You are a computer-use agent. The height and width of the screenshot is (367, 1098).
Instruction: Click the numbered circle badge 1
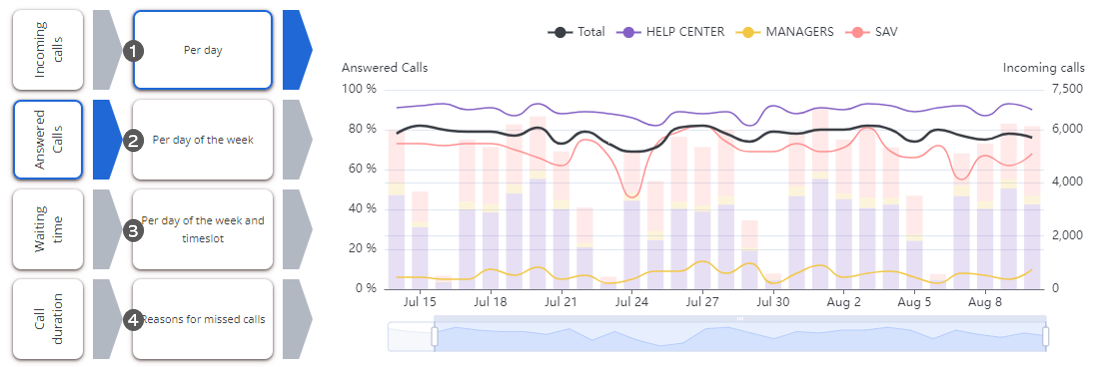pos(133,51)
